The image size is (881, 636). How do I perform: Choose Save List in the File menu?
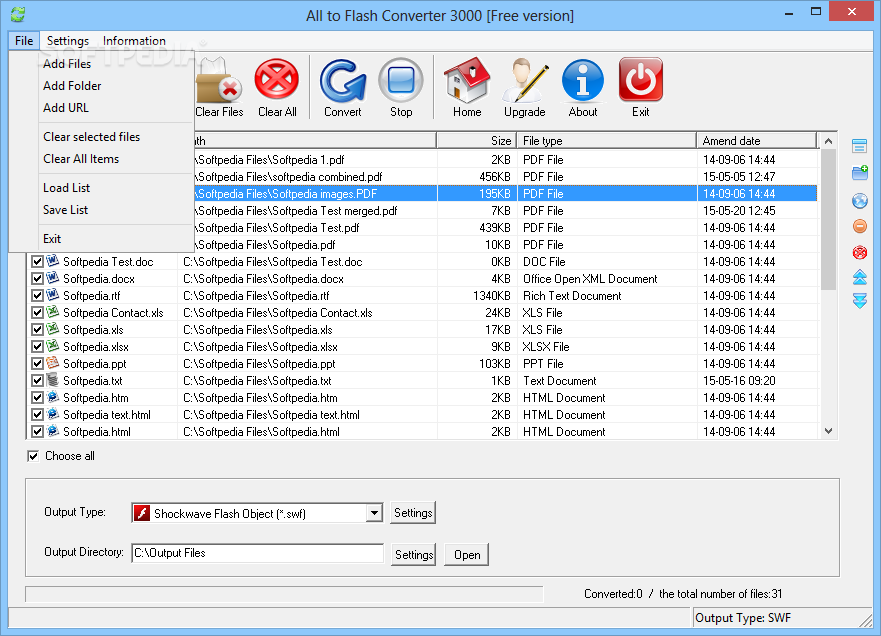[65, 210]
